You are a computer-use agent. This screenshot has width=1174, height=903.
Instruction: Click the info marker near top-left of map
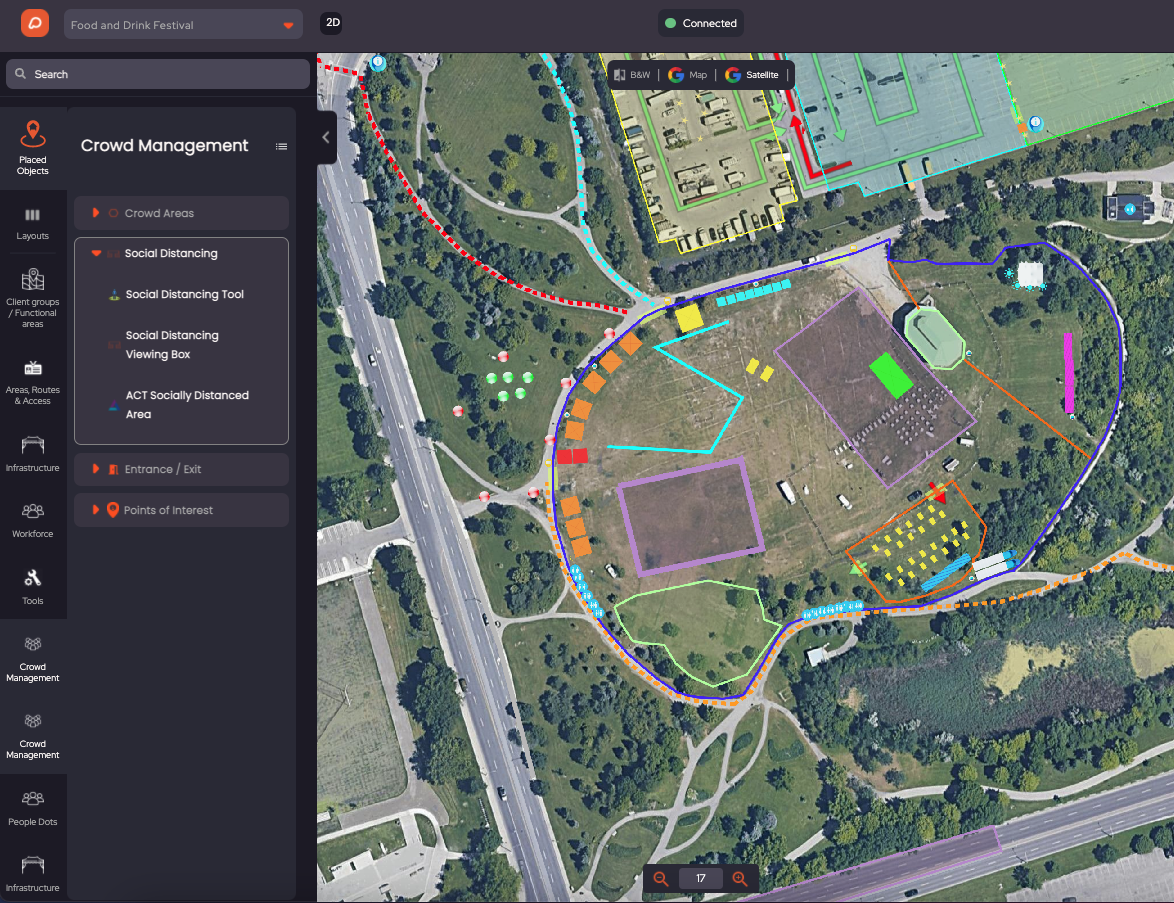pyautogui.click(x=378, y=63)
